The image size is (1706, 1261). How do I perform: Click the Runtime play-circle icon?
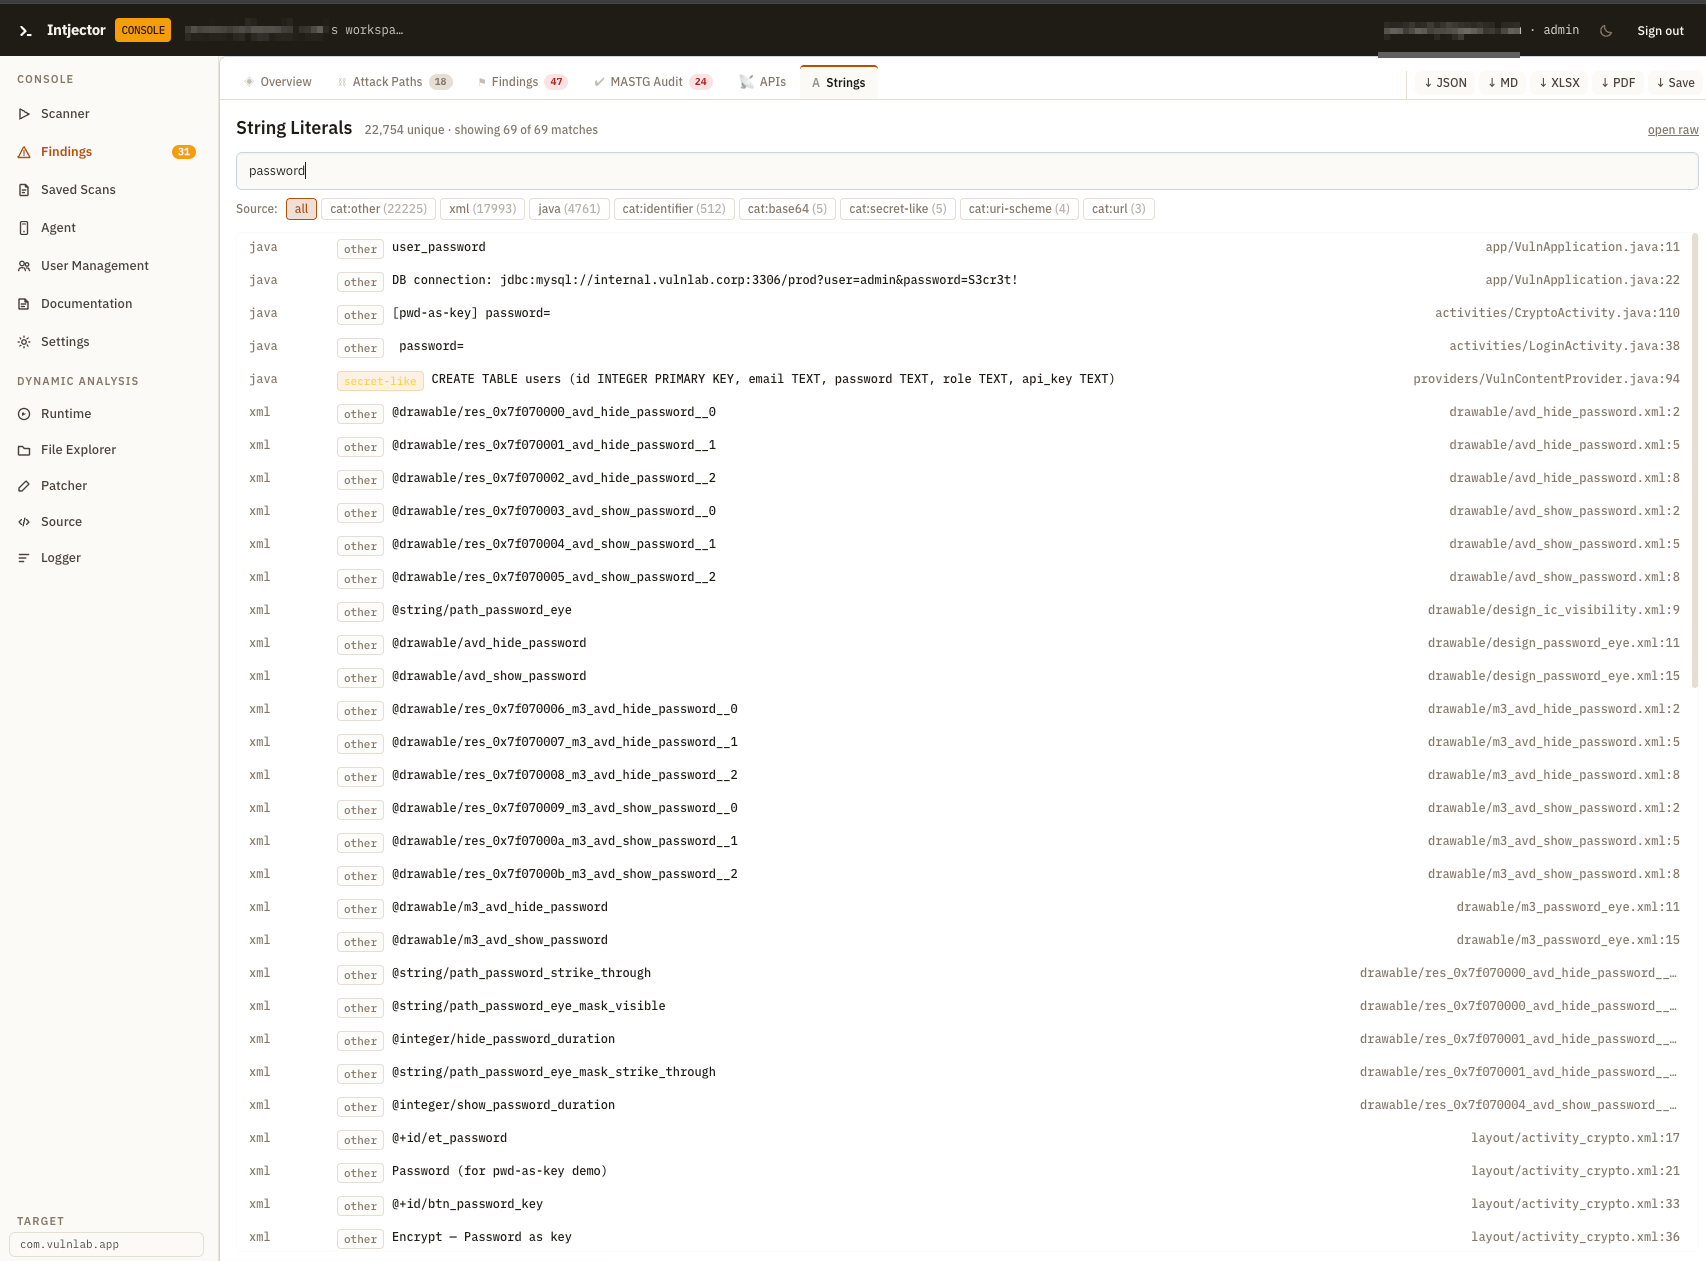pos(24,414)
